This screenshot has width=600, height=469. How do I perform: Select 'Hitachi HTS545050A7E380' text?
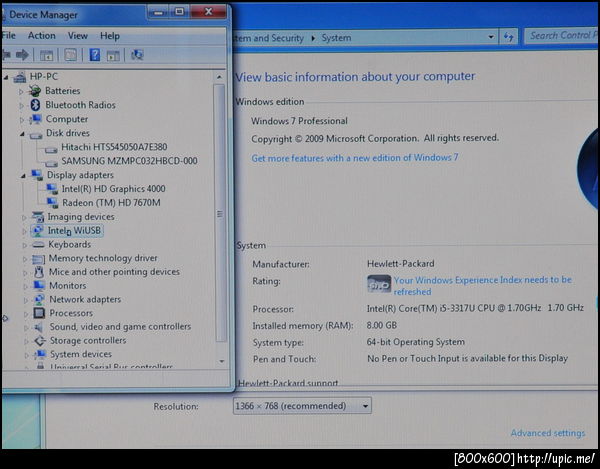[114, 147]
